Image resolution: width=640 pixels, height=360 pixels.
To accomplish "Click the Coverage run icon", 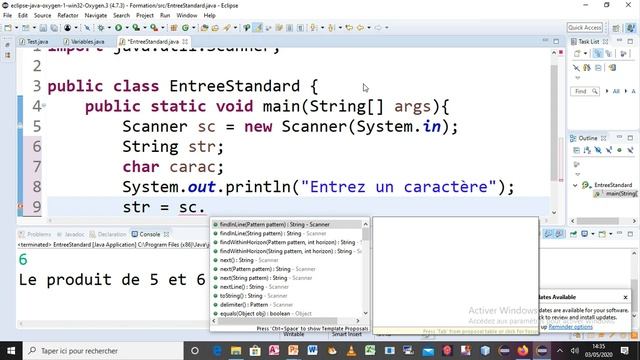I will pyautogui.click(x=136, y=28).
